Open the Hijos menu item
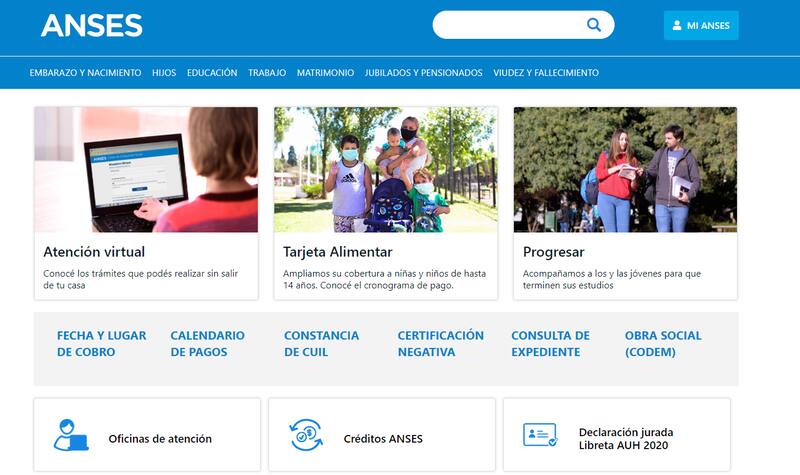Viewport: 800px width, 475px height. pyautogui.click(x=164, y=73)
